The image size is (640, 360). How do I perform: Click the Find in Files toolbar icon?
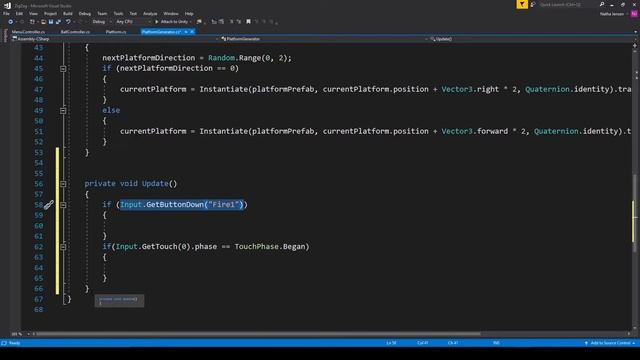(199, 22)
